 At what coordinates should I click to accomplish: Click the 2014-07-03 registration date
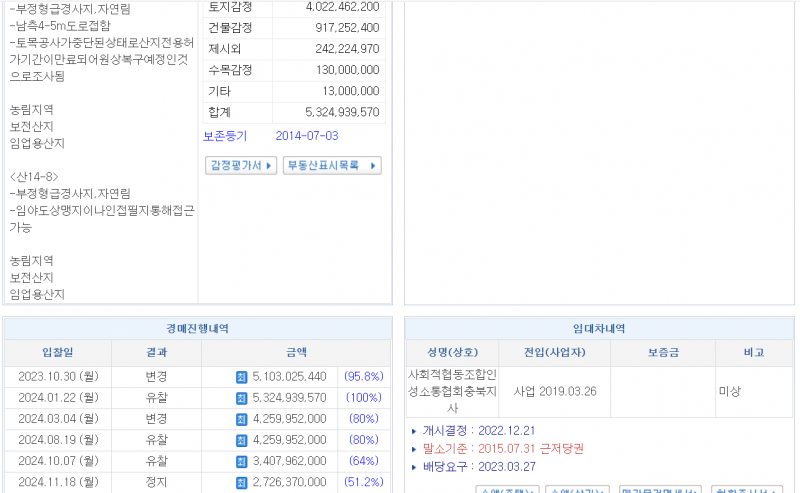click(307, 136)
